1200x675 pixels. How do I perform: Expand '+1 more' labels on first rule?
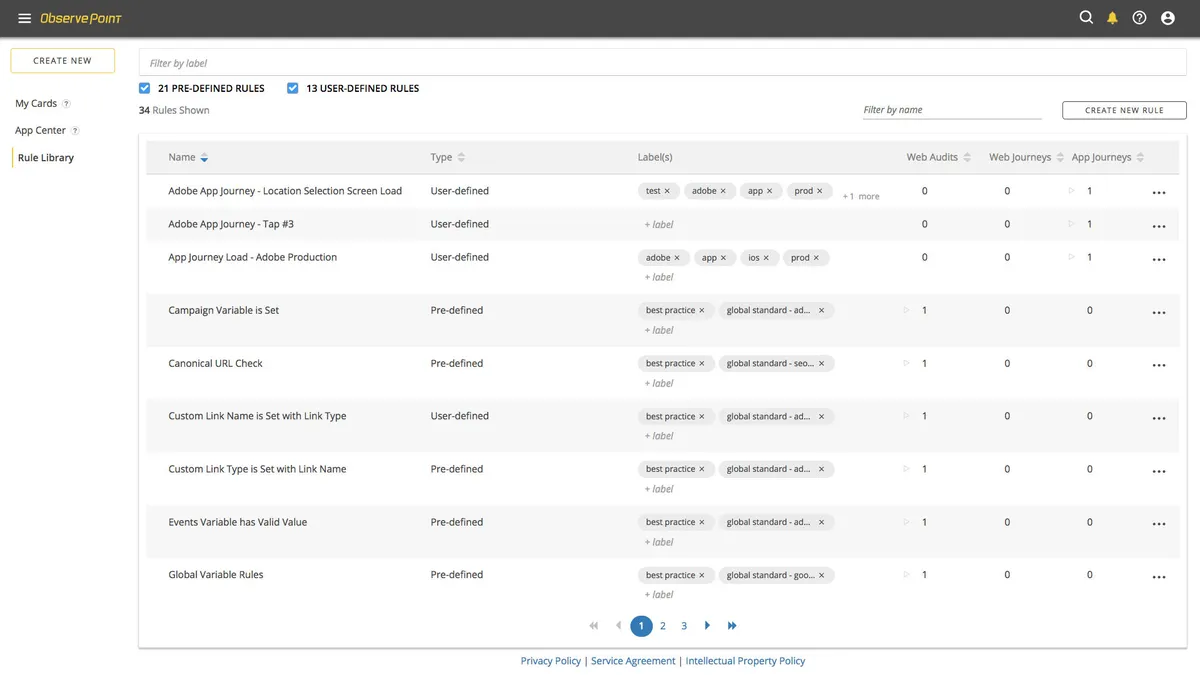861,197
